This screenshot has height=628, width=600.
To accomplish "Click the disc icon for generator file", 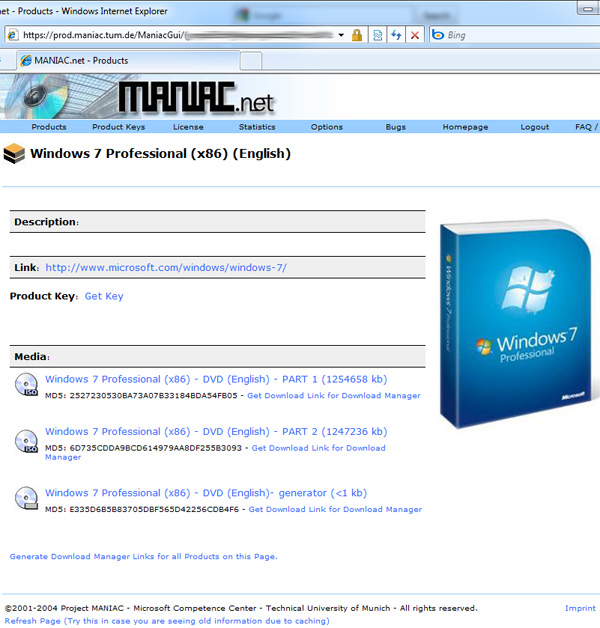I will (26, 498).
